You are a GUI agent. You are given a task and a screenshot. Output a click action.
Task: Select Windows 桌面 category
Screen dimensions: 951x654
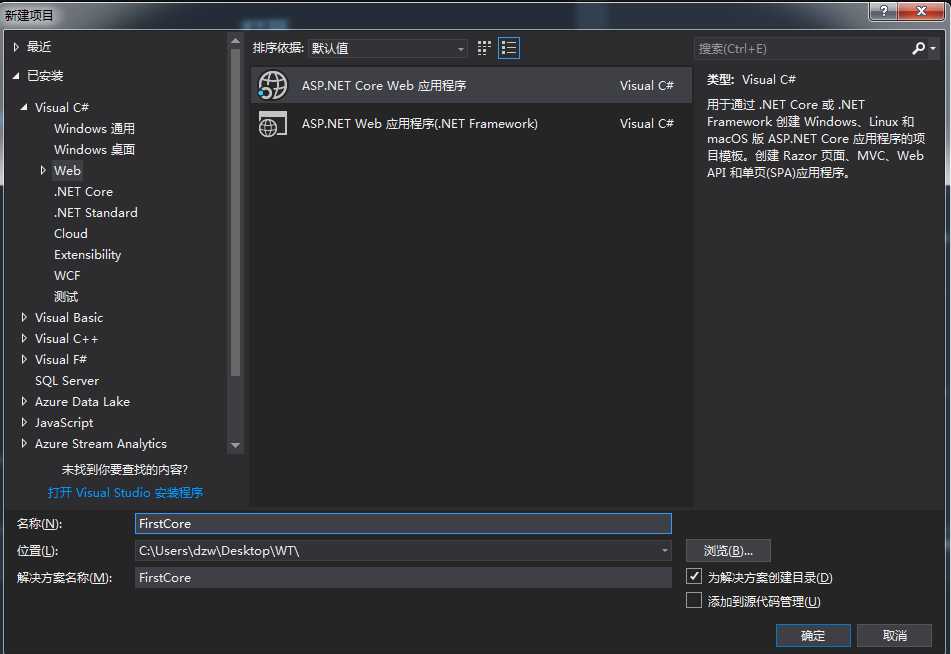(94, 149)
